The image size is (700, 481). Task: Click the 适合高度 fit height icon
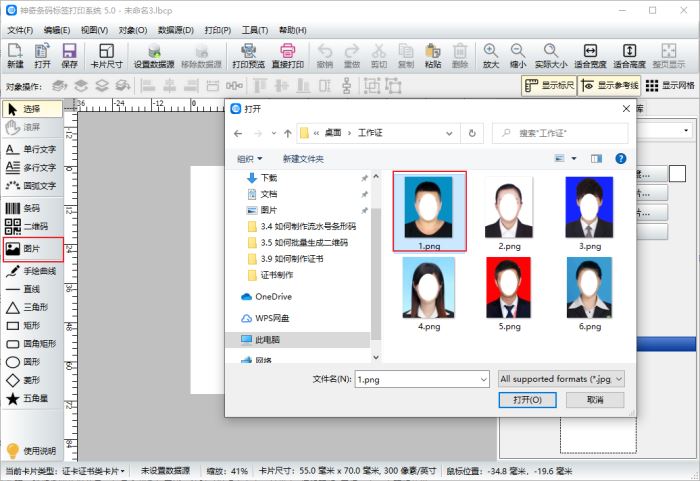pos(629,55)
